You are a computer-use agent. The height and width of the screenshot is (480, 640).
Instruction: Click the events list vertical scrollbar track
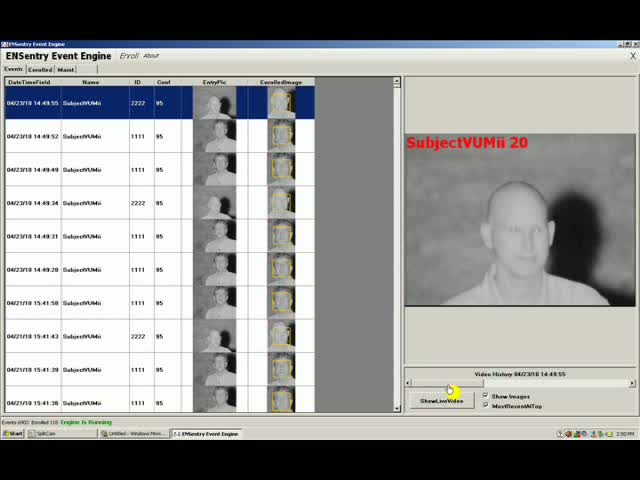397,245
